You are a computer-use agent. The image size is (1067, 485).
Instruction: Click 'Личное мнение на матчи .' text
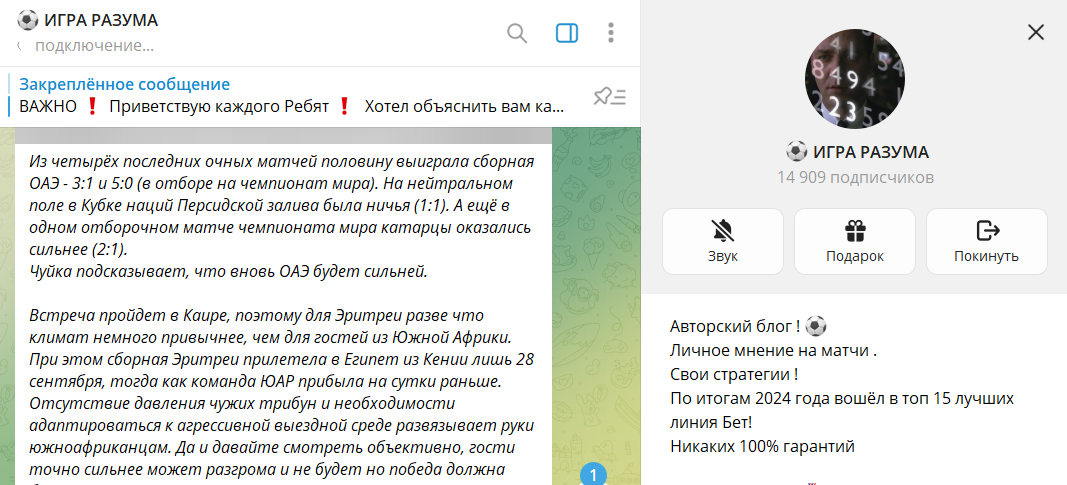(x=774, y=351)
